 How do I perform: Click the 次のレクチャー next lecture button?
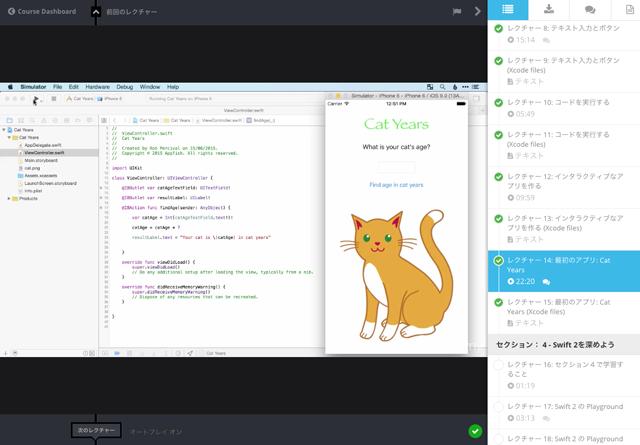[x=96, y=430]
